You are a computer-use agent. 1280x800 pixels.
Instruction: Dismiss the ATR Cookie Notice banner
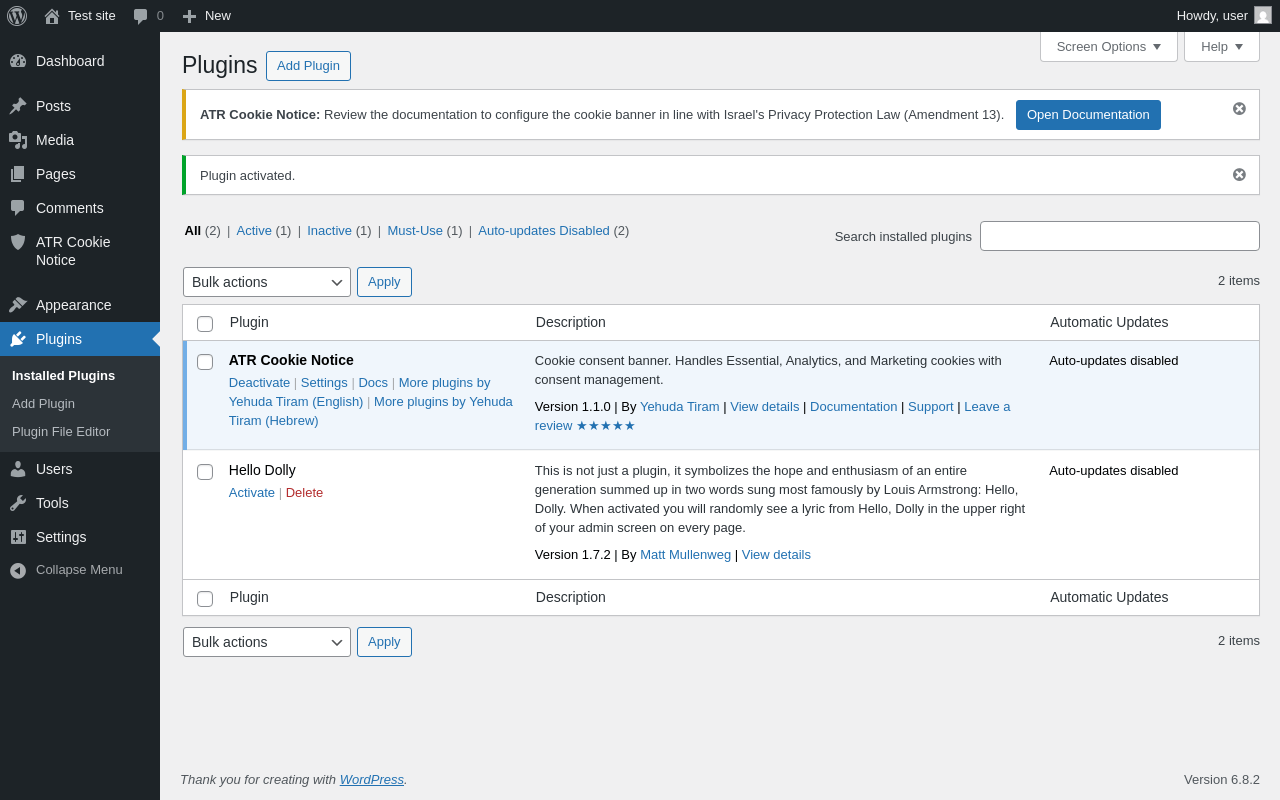(x=1239, y=108)
